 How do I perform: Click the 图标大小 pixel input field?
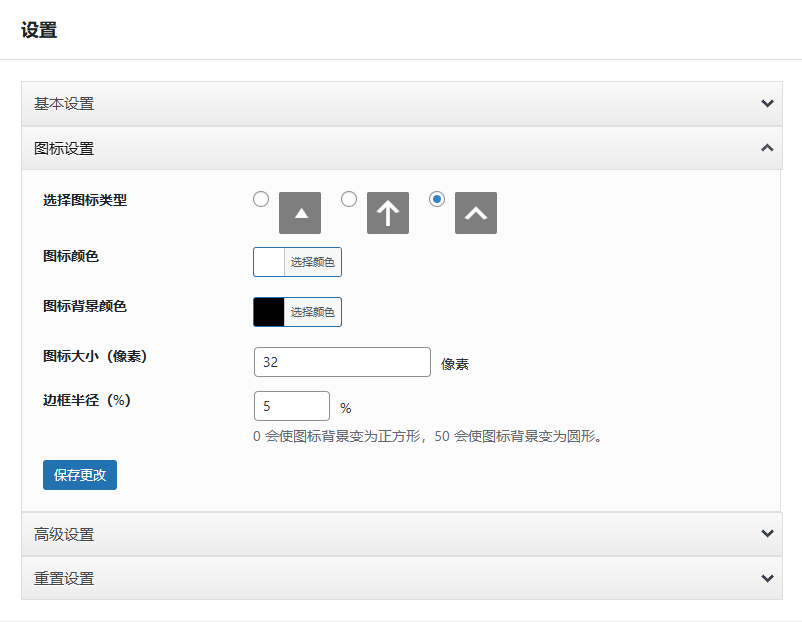click(342, 362)
